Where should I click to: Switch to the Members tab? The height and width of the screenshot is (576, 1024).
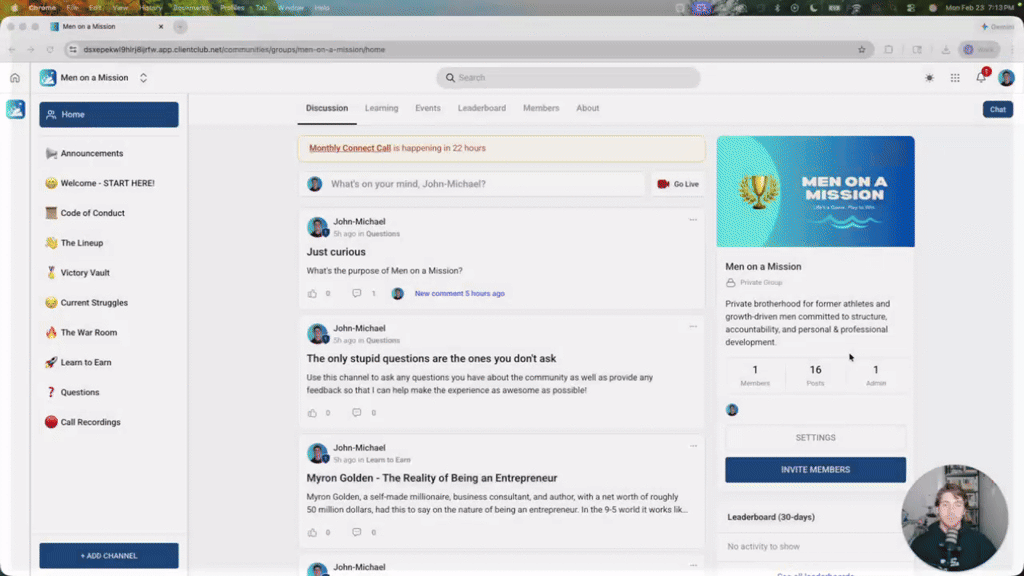click(541, 108)
